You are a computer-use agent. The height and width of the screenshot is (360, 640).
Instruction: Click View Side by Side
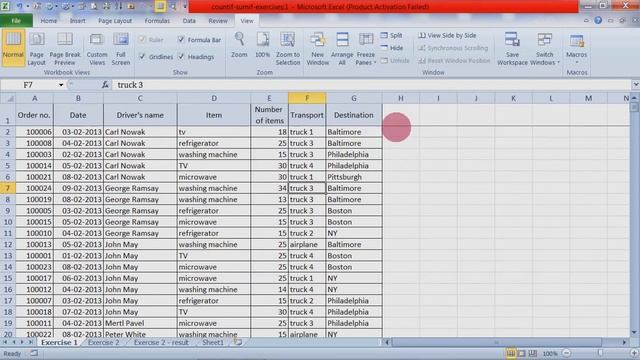[447, 36]
